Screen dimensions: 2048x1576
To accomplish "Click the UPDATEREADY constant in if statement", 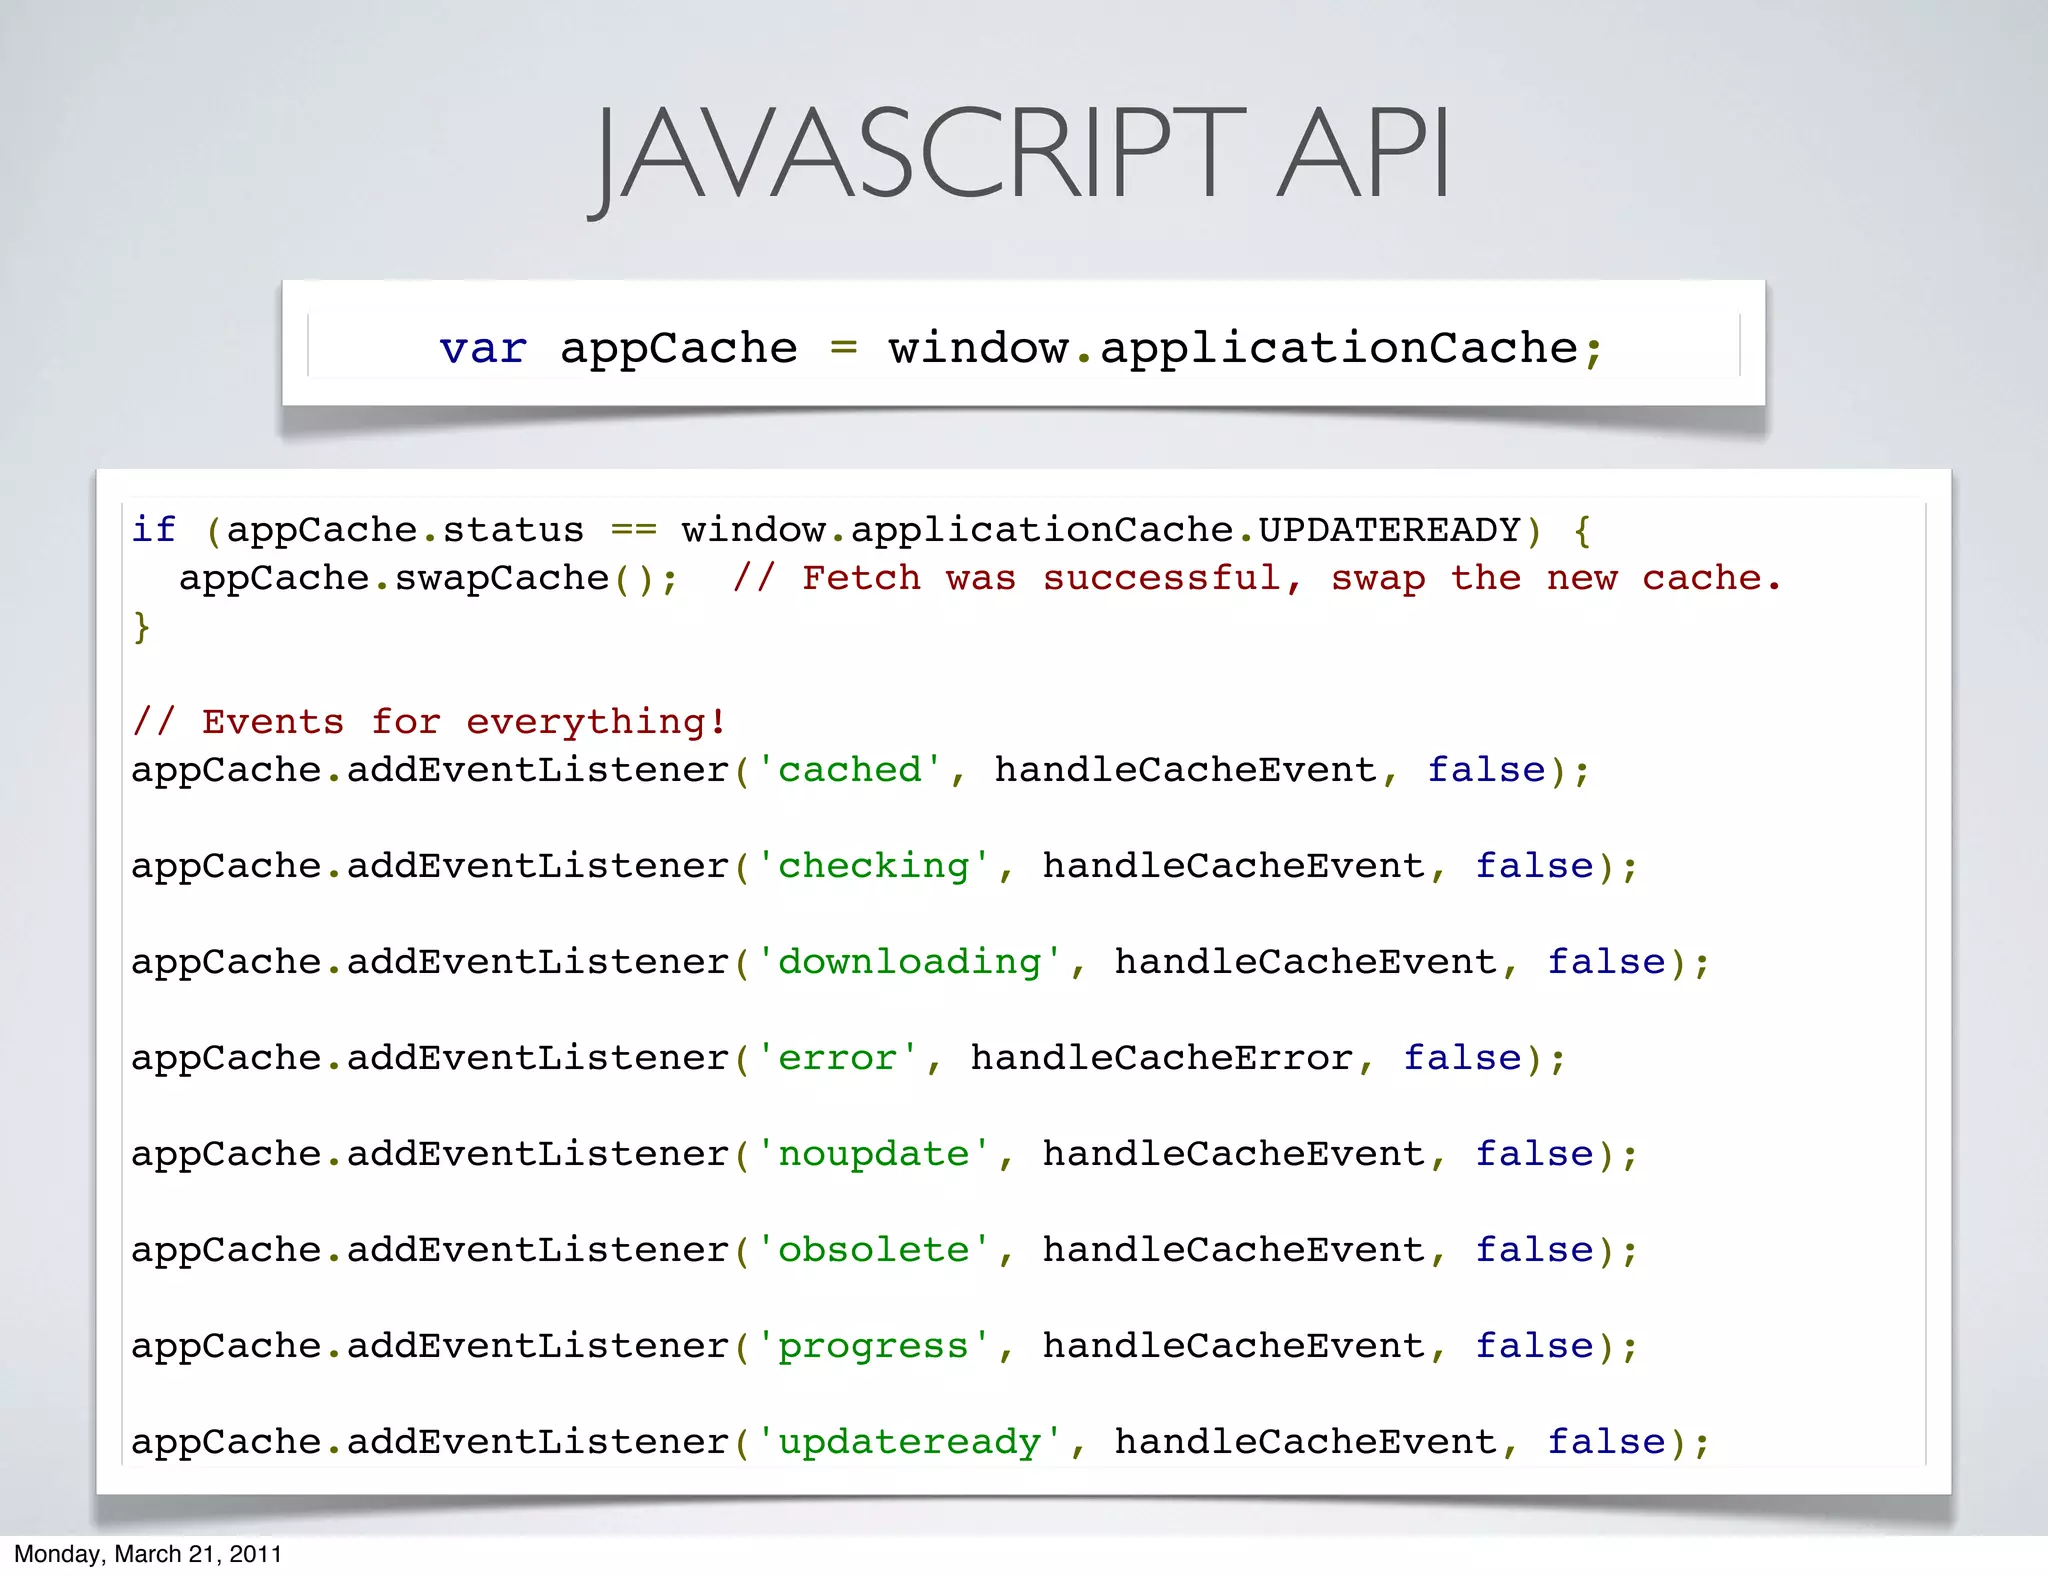I will pyautogui.click(x=1388, y=530).
